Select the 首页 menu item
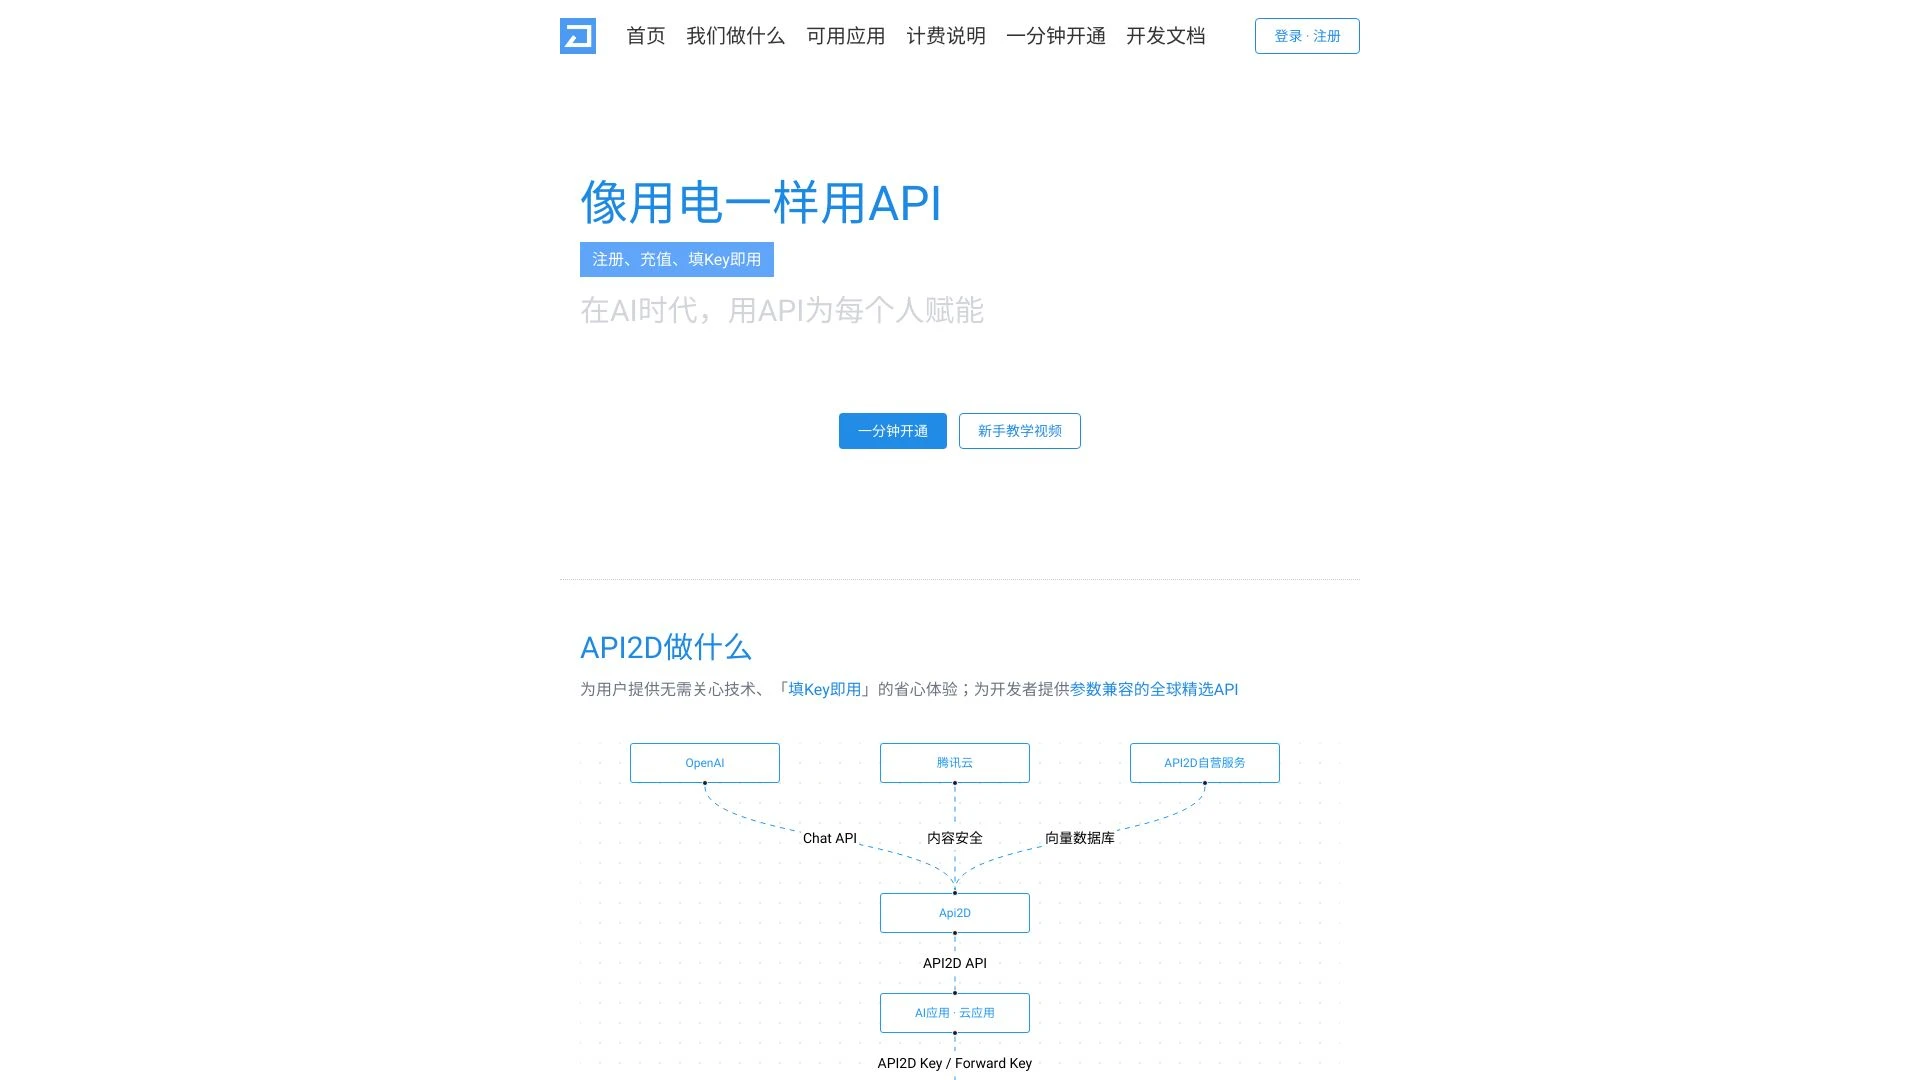This screenshot has height=1080, width=1920. pyautogui.click(x=646, y=36)
